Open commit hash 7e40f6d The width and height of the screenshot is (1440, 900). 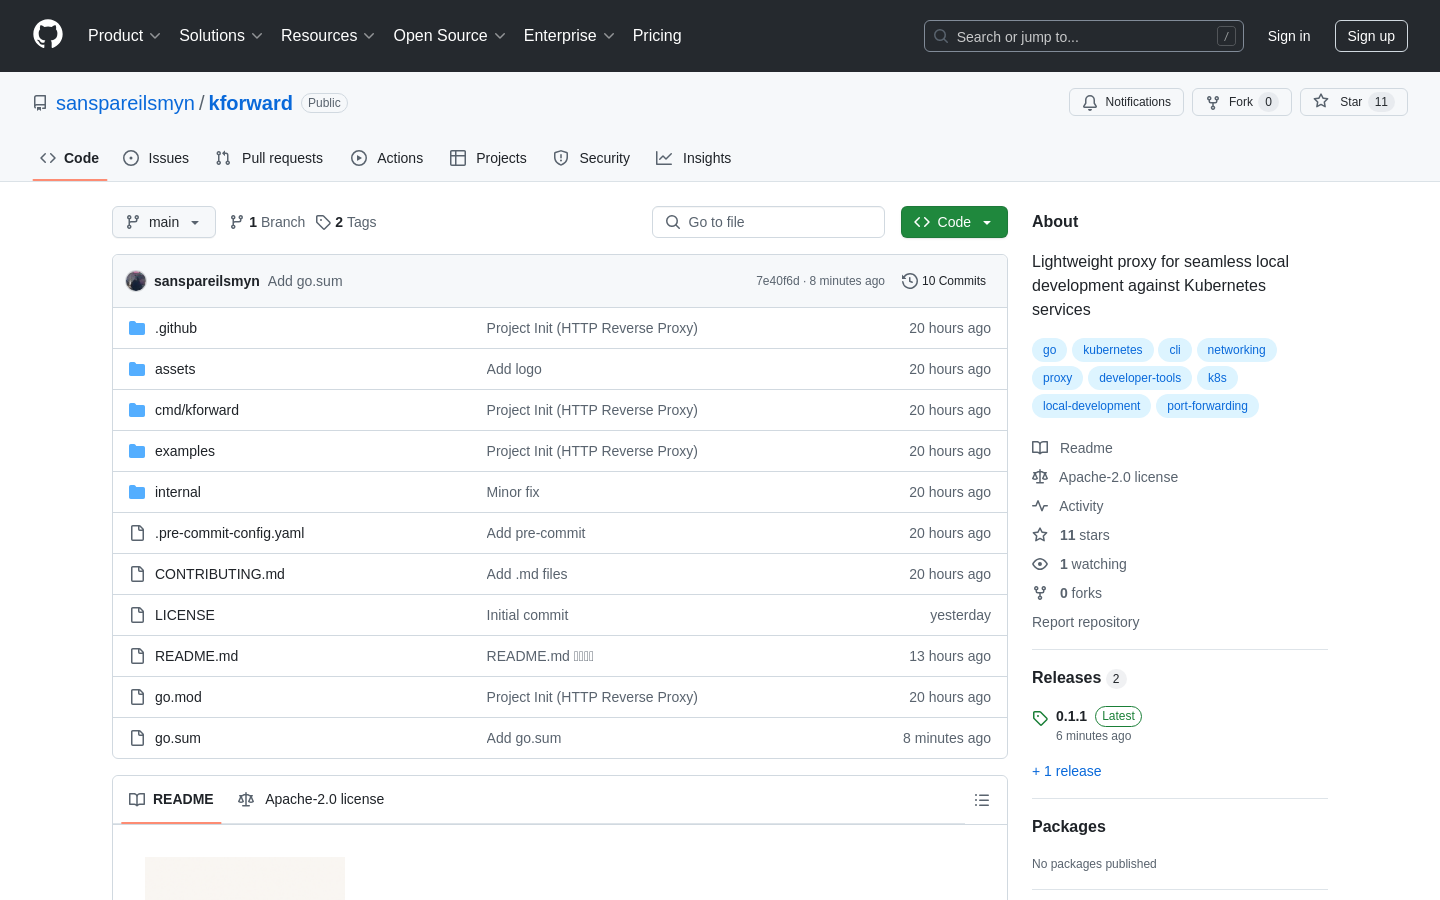tap(778, 281)
